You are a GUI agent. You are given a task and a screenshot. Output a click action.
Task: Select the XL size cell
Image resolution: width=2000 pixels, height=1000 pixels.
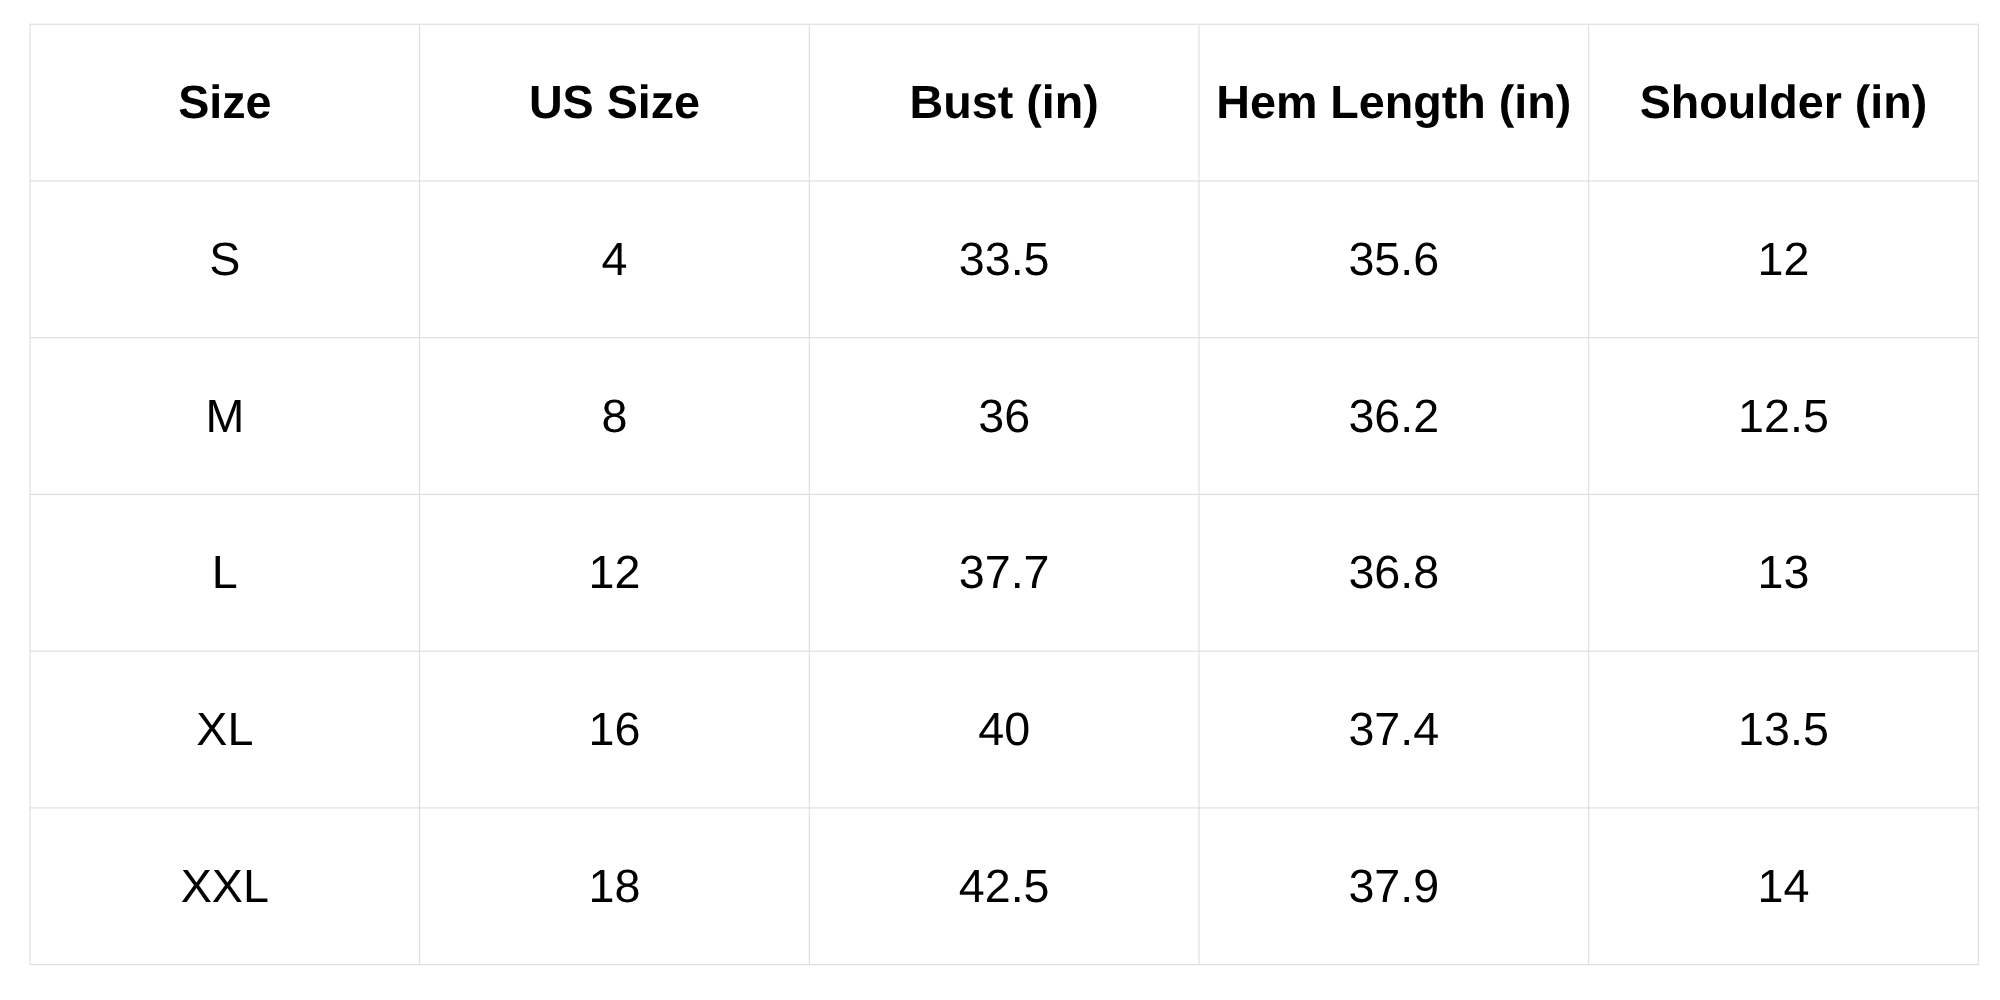(x=224, y=730)
